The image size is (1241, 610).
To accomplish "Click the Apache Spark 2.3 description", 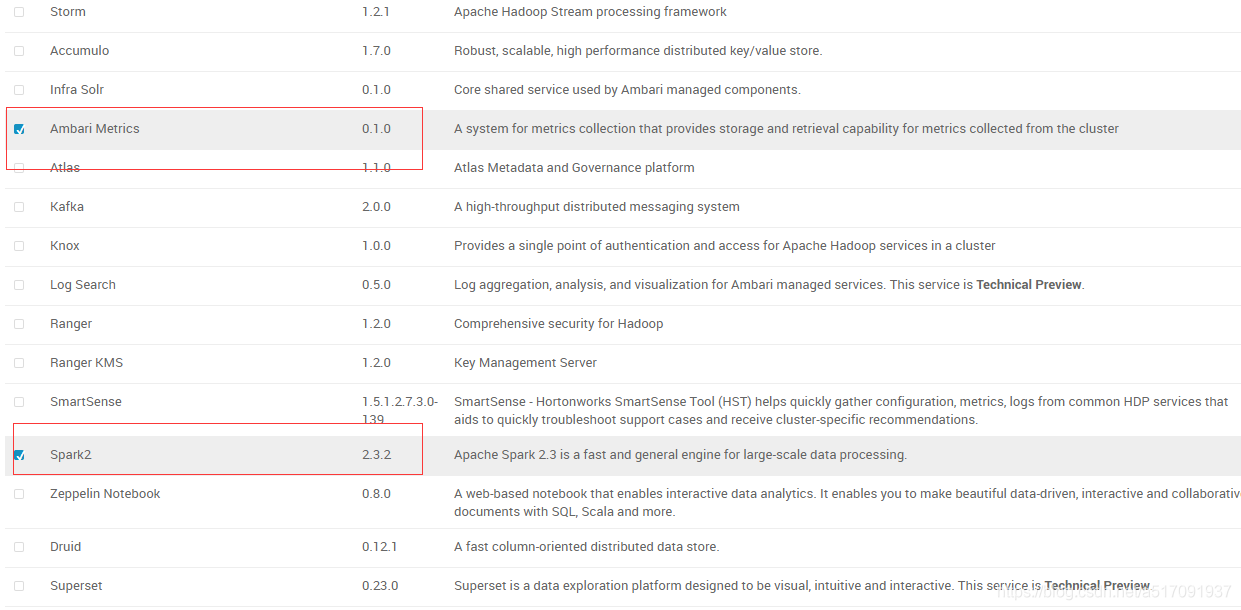I will pos(681,455).
